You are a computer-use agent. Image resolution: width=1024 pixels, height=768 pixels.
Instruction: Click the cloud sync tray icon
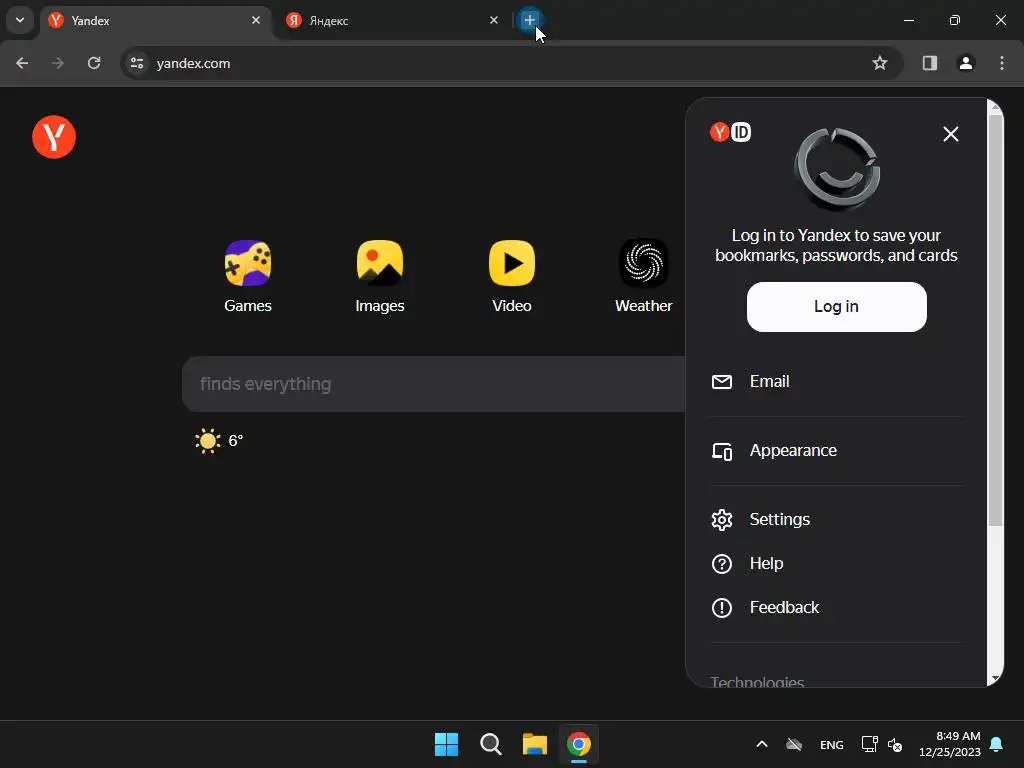click(x=794, y=744)
